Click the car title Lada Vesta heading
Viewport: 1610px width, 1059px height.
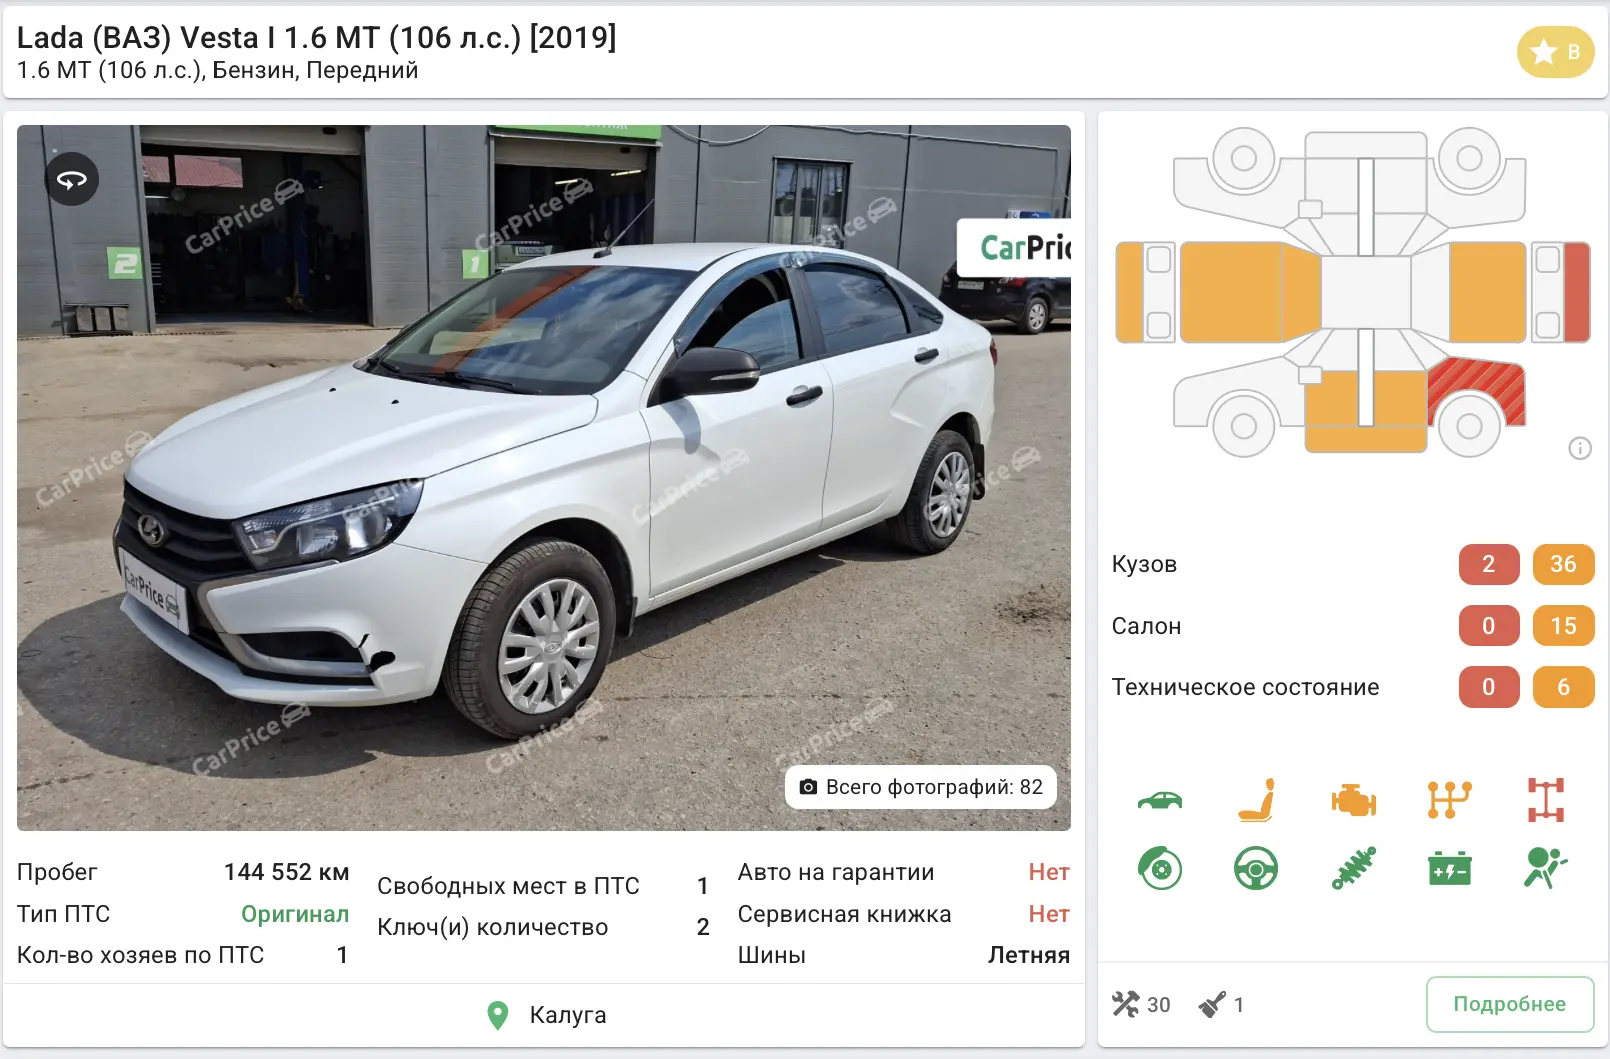[x=317, y=38]
